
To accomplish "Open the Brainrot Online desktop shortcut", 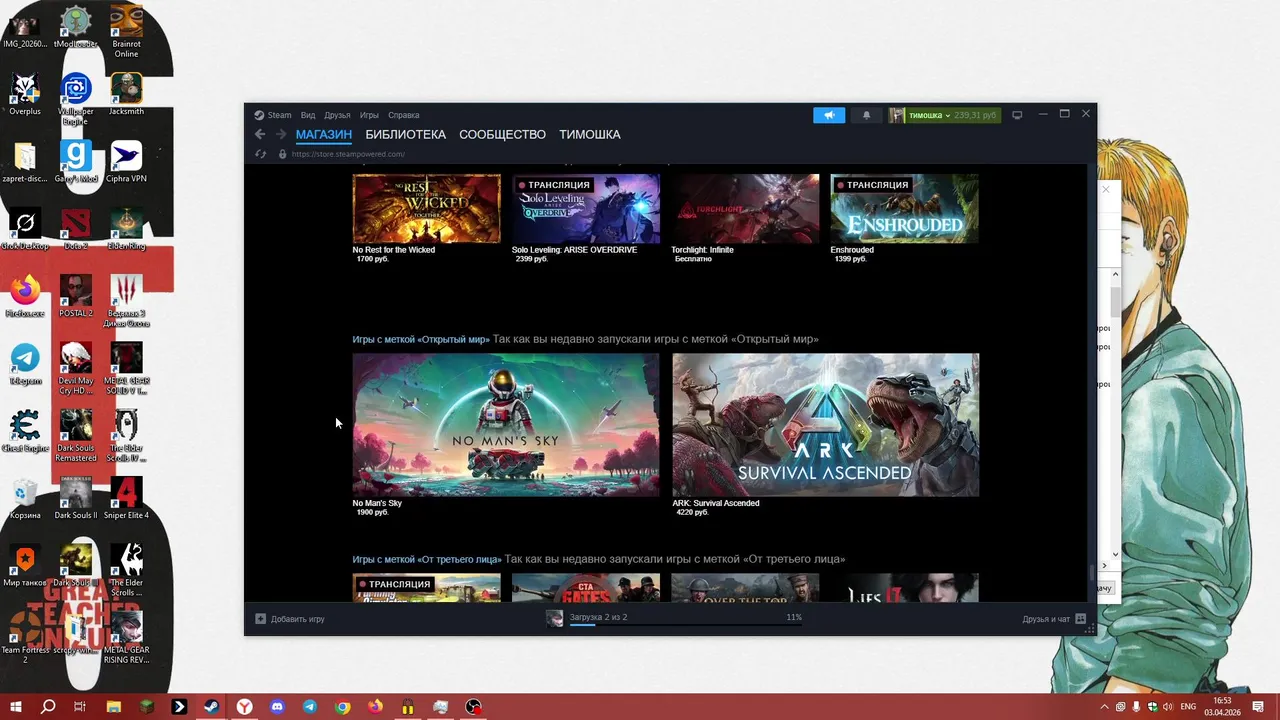I will click(x=126, y=31).
